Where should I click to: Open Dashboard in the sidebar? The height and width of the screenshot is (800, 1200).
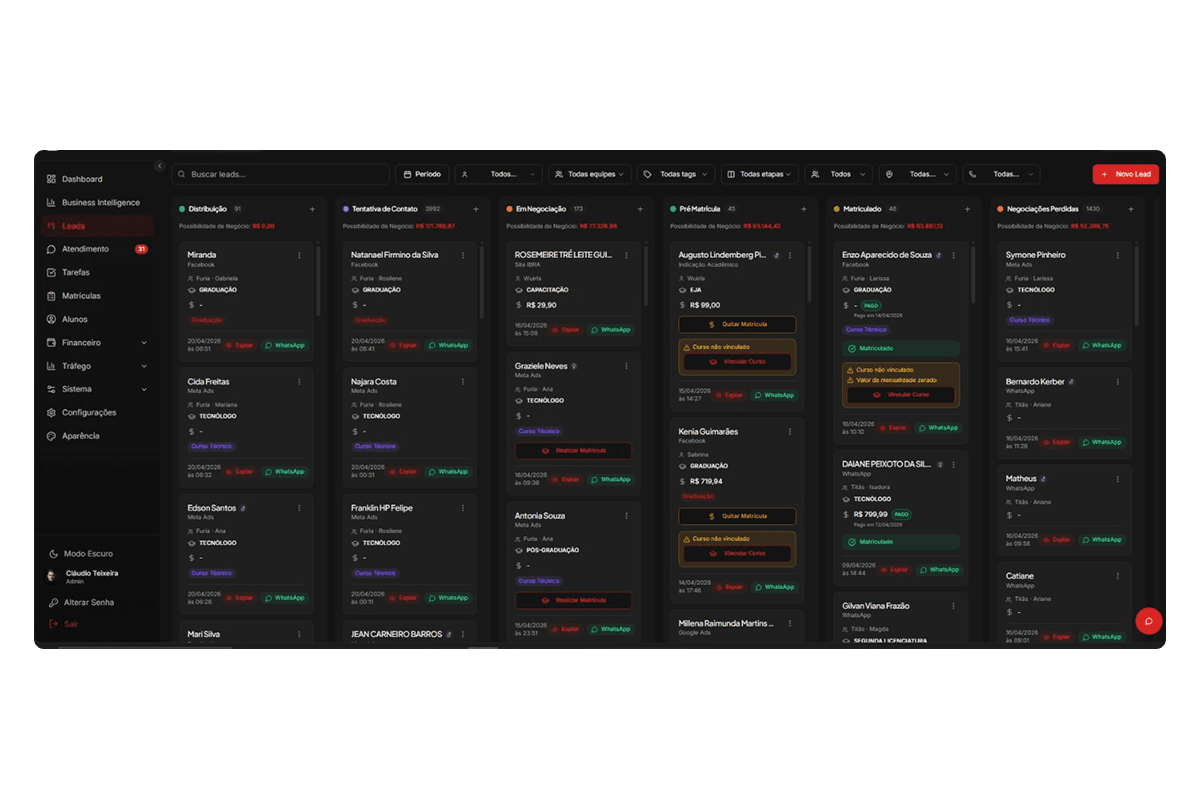click(x=97, y=179)
